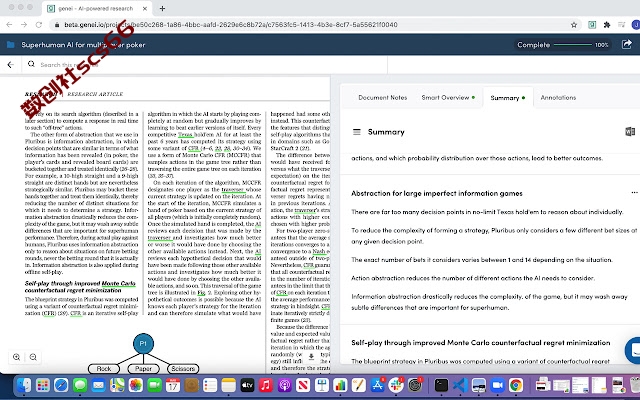Go back in browser history

tap(9, 25)
